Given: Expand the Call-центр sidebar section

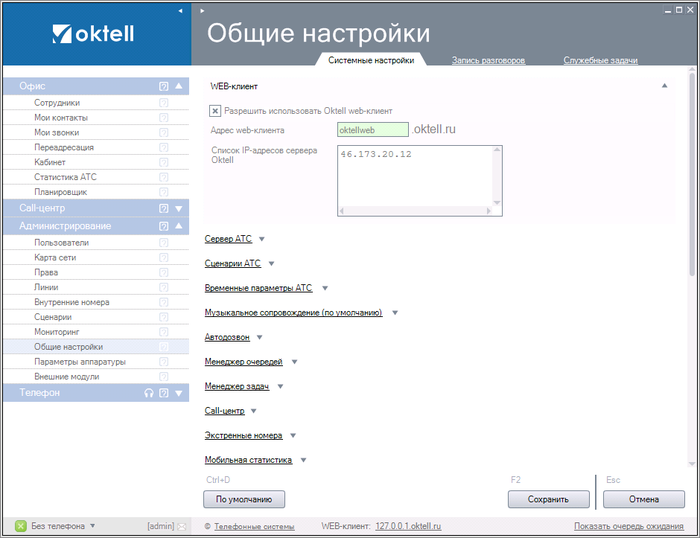Looking at the screenshot, I should point(179,208).
